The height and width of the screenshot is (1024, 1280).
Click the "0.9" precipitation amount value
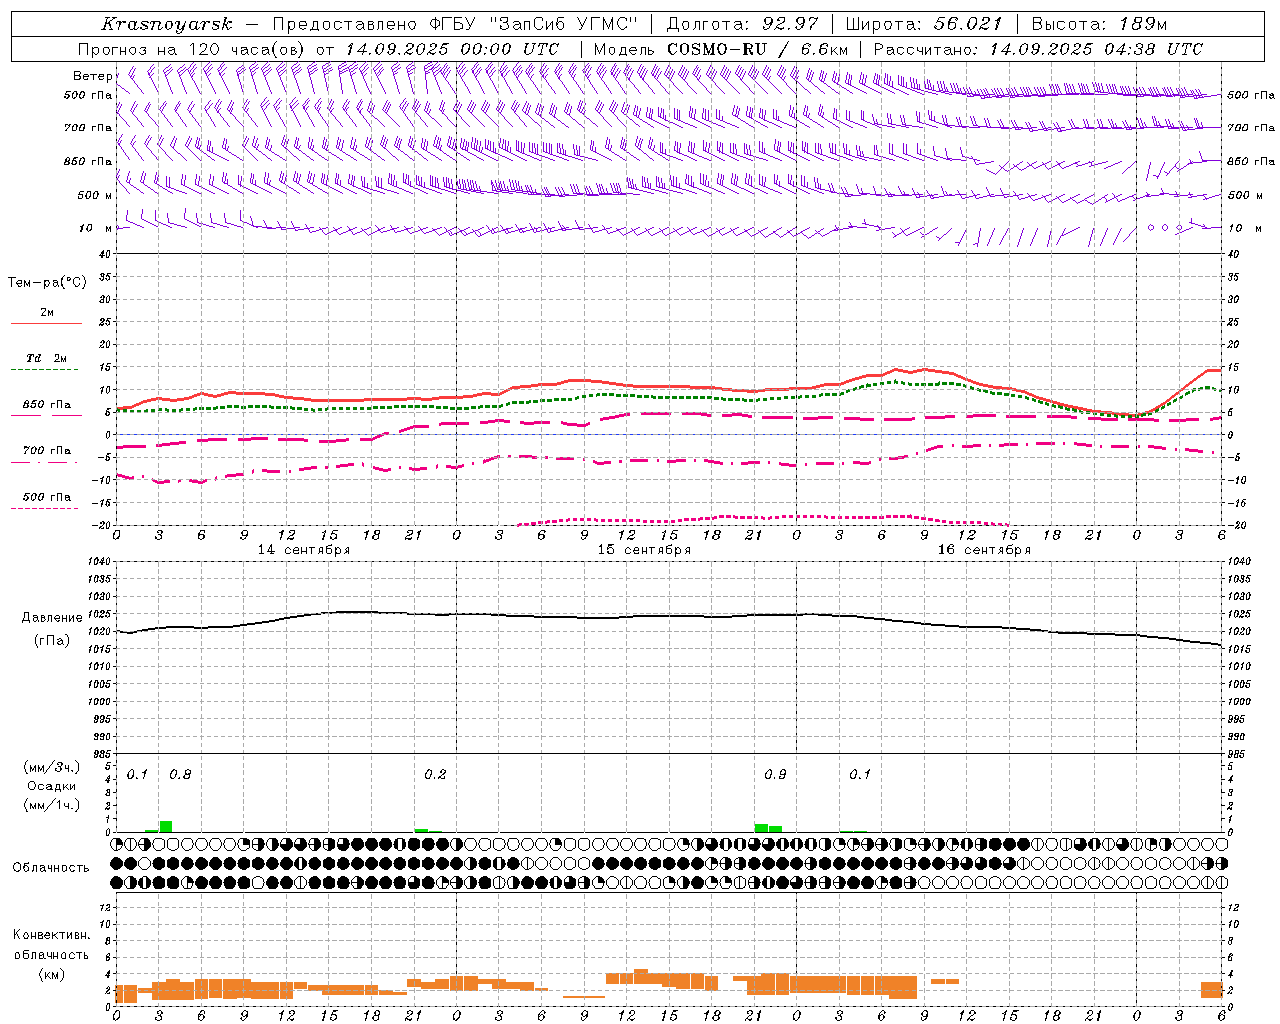(775, 774)
